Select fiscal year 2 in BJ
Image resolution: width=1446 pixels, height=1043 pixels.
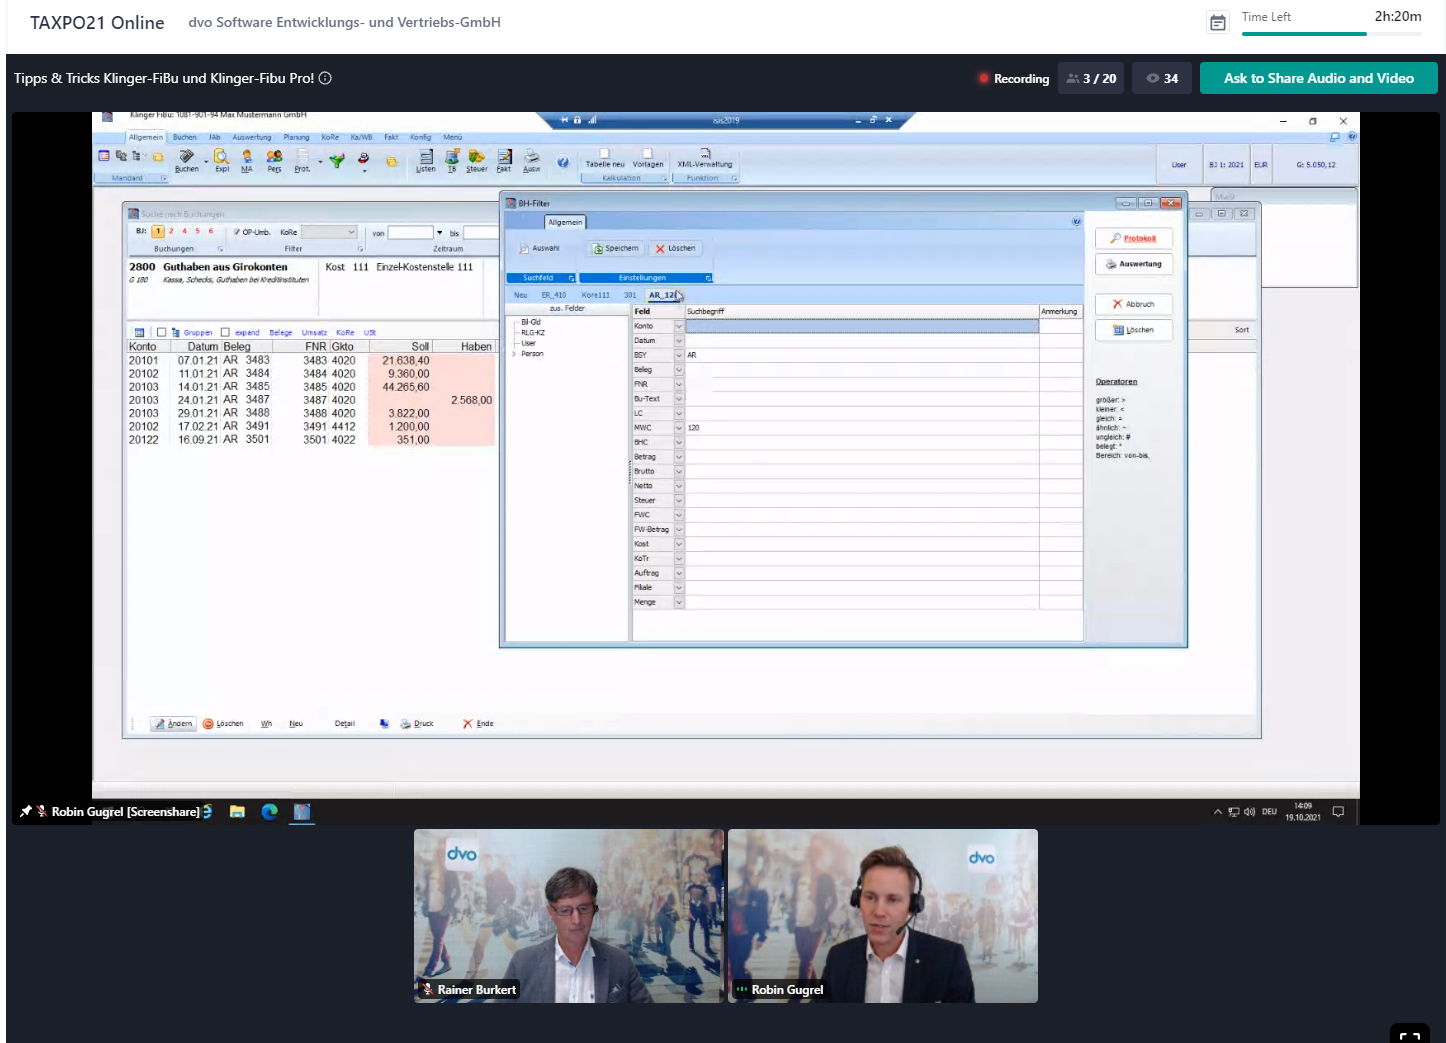[x=171, y=231]
